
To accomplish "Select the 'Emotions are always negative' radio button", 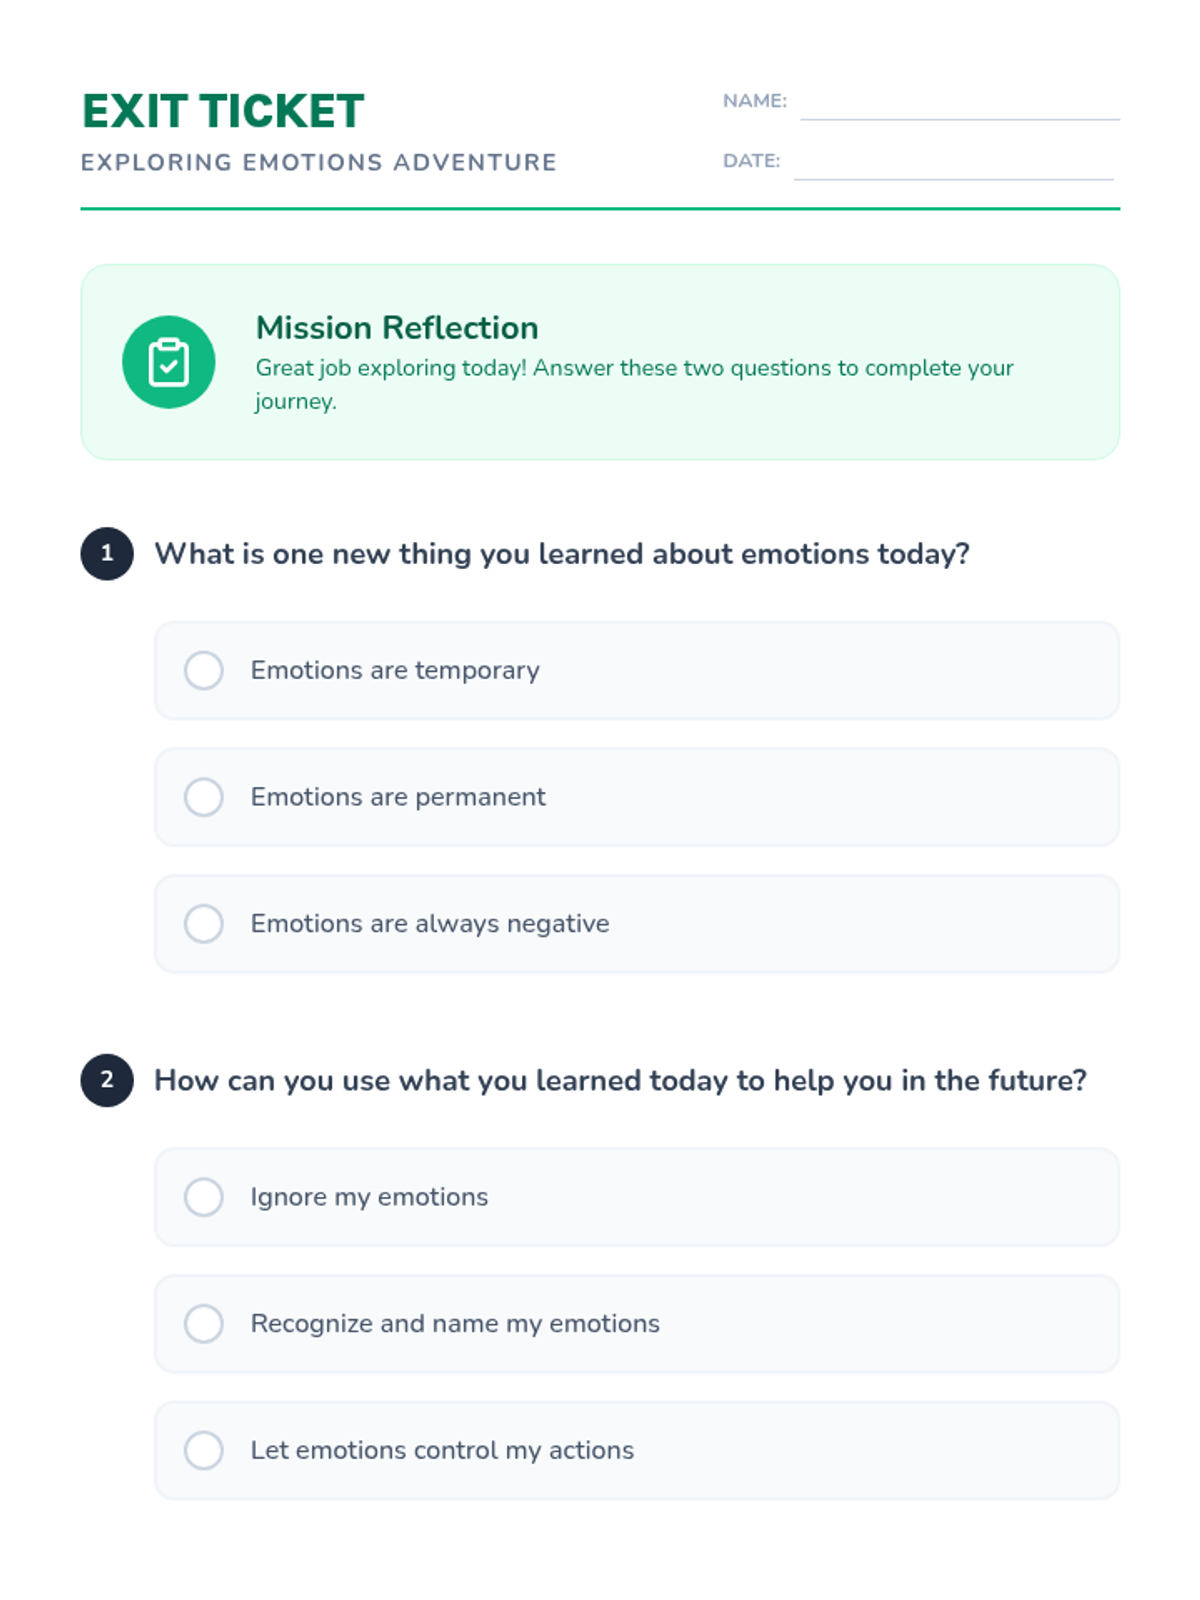I will (x=204, y=924).
